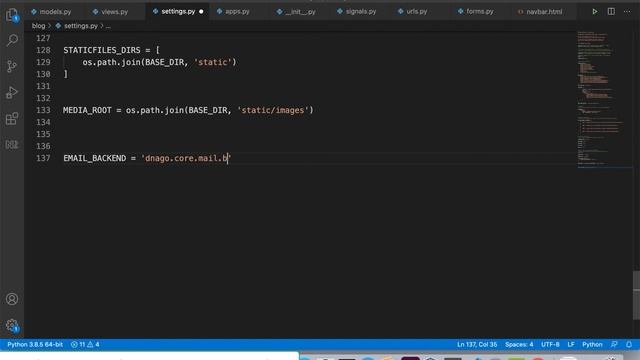The image size is (640, 360).
Task: Click BASE_DIR on line 133
Action: (207, 110)
